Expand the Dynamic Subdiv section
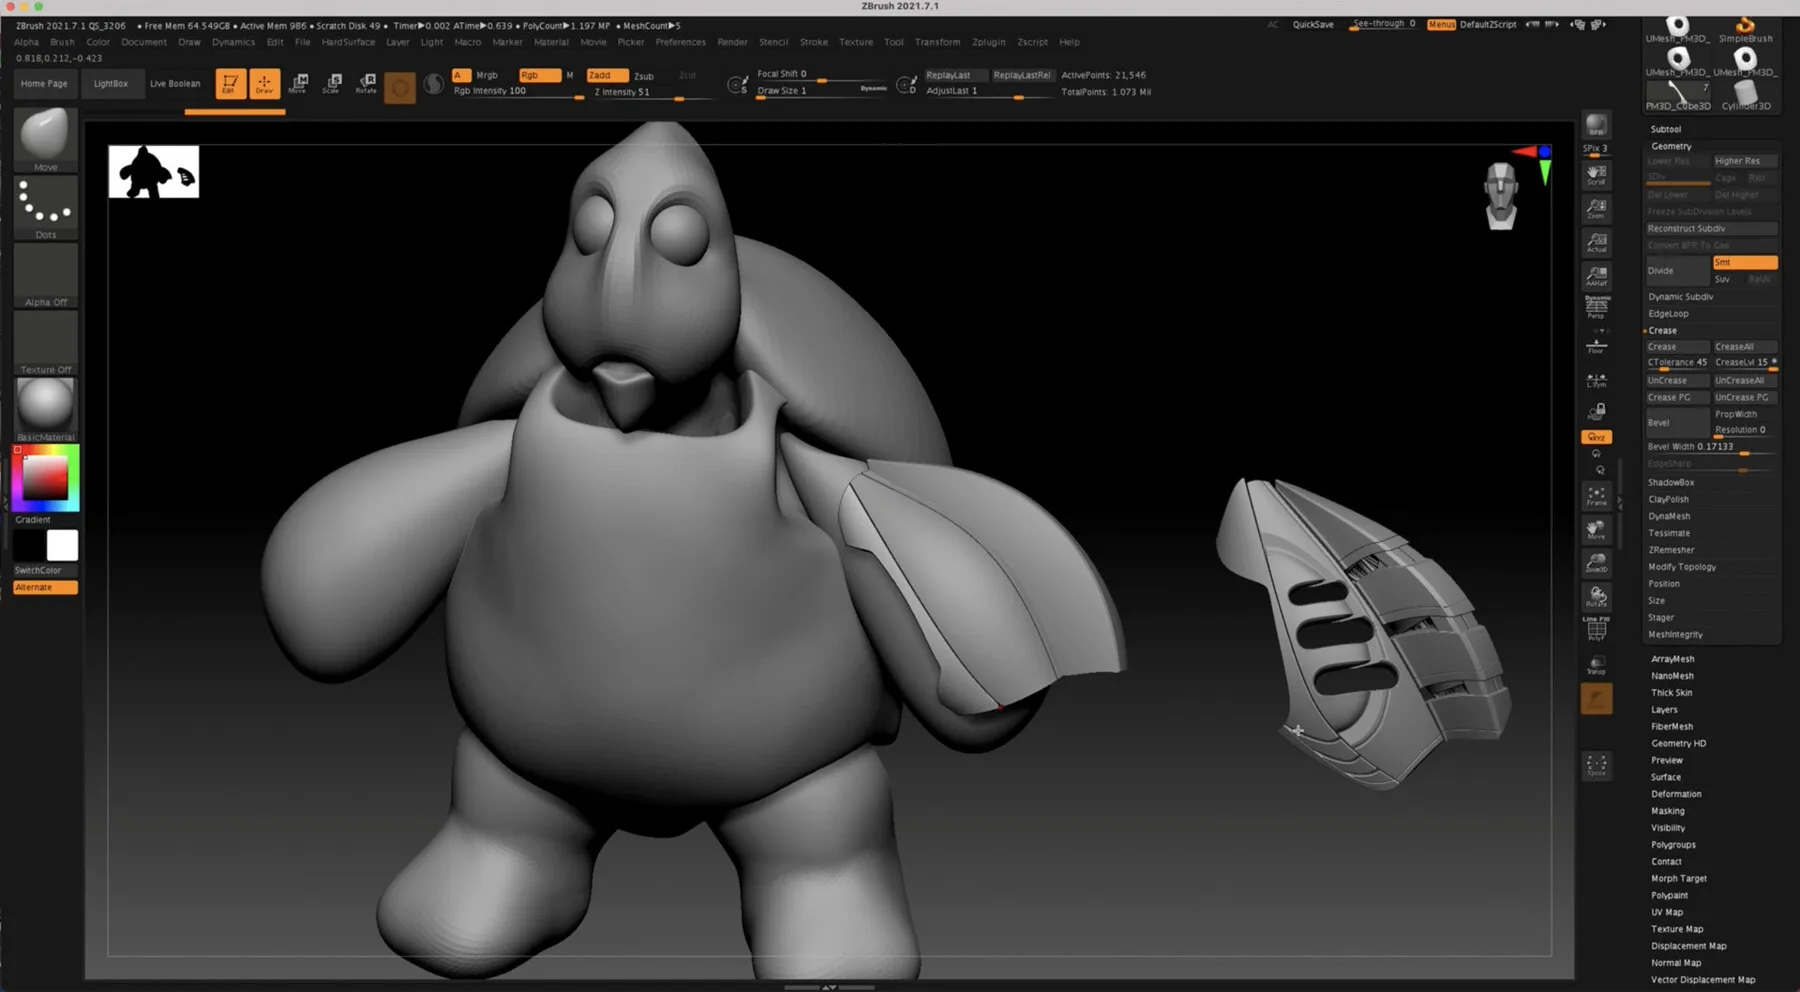This screenshot has height=992, width=1800. click(1681, 297)
